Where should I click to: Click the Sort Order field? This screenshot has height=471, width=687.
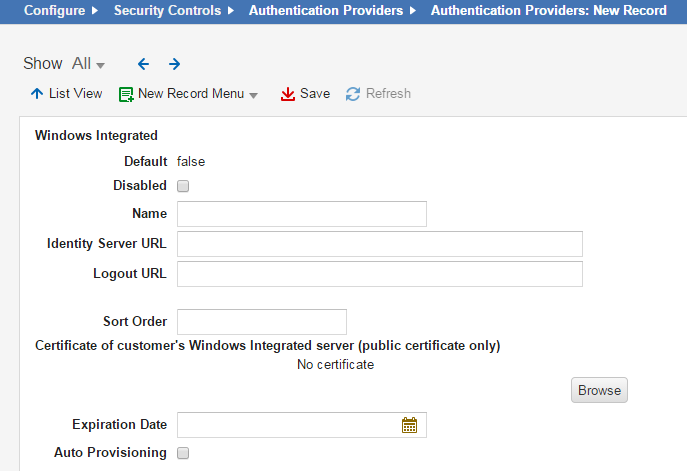click(261, 322)
